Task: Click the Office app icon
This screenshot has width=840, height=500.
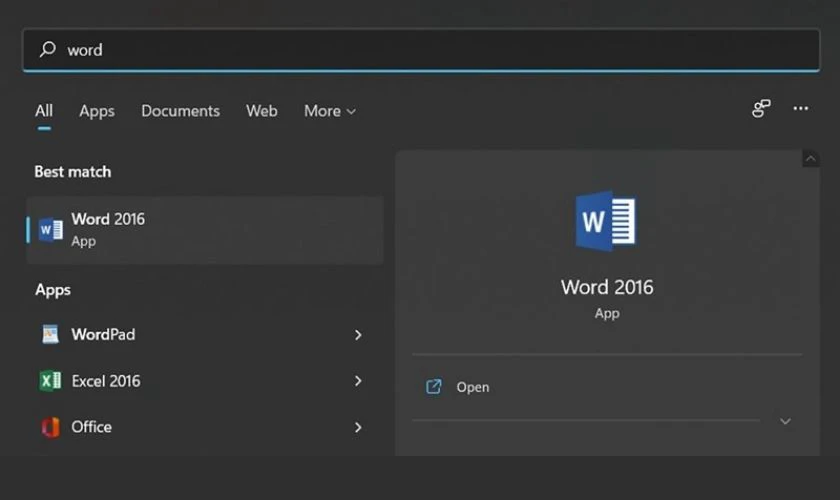Action: click(50, 427)
